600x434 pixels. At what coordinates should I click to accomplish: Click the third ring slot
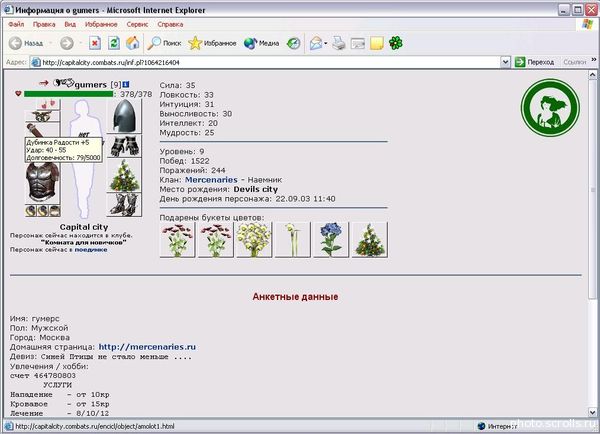55,210
